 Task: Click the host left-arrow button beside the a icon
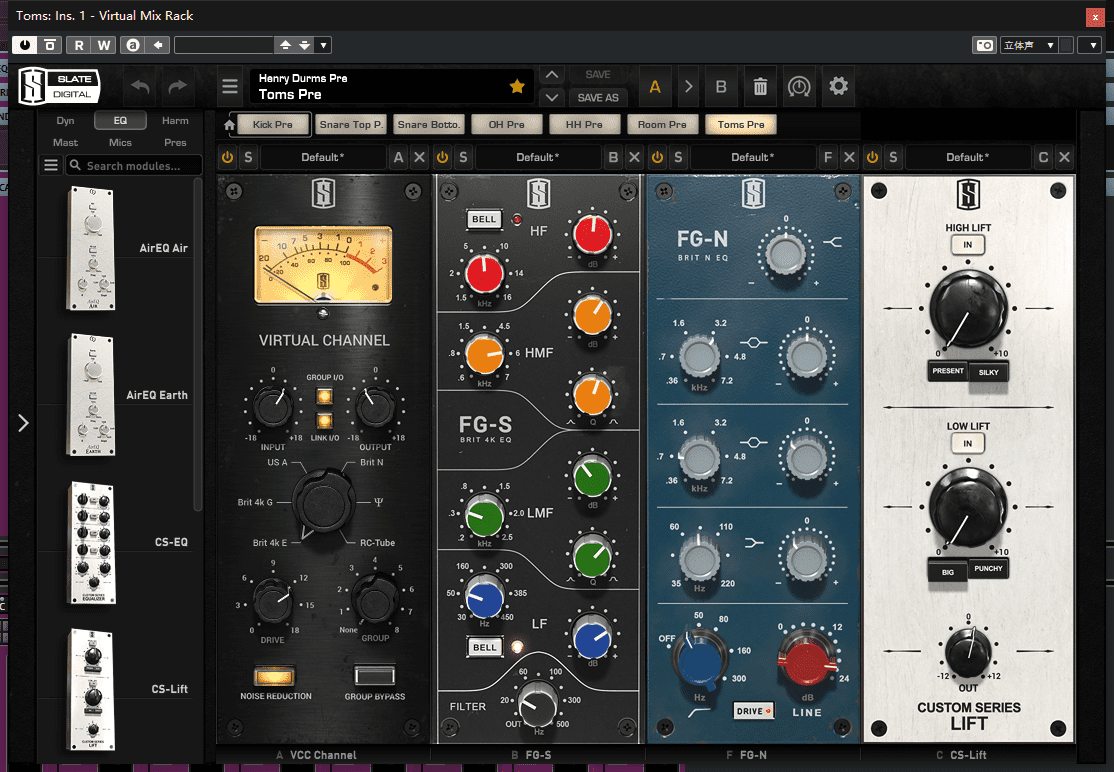tap(157, 45)
